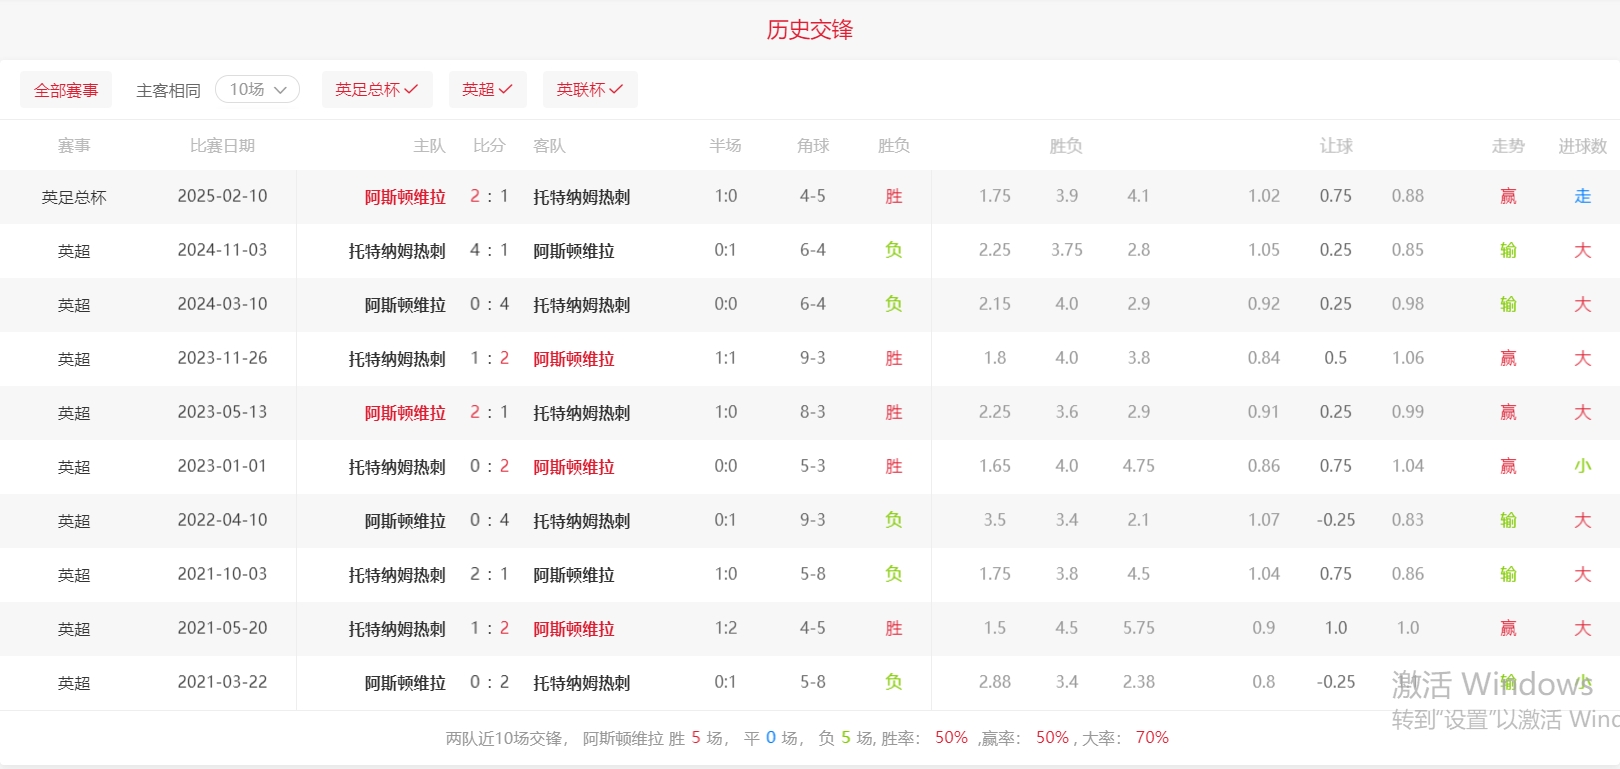Open 托特纳姆热刺 home team on 2024-11-03 row
The height and width of the screenshot is (769, 1620).
(397, 251)
